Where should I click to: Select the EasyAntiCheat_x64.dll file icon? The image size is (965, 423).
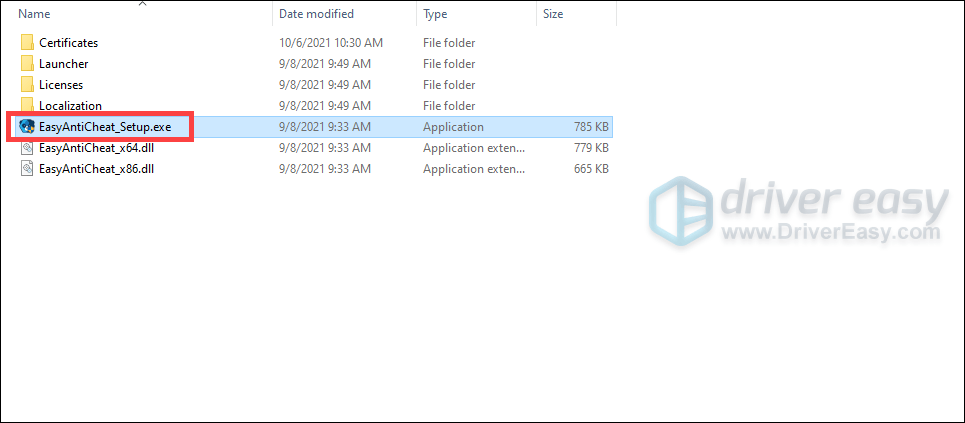pyautogui.click(x=27, y=148)
